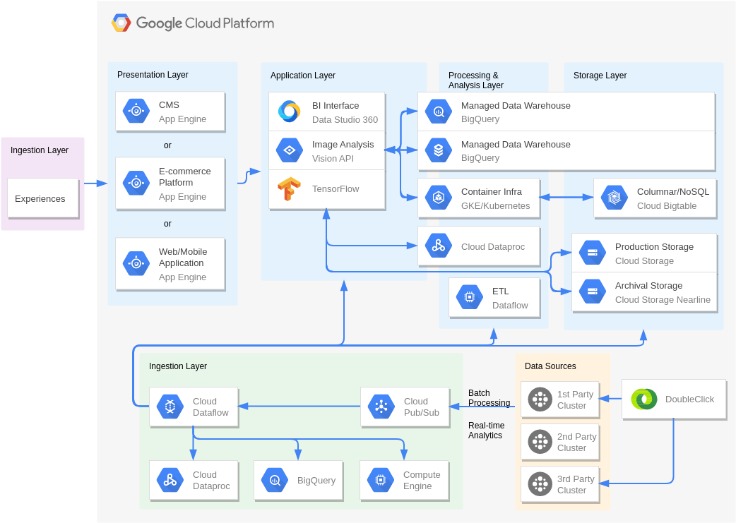Select the green DoubleClick icon

pos(643,400)
